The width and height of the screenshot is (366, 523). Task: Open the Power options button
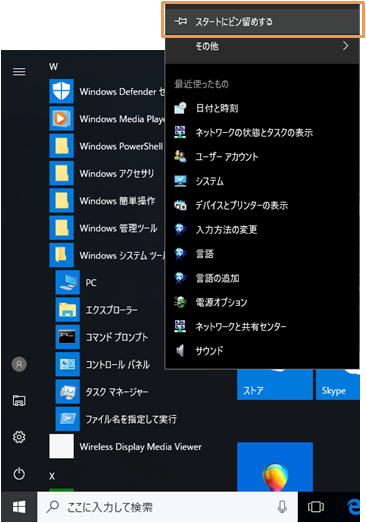[19, 474]
